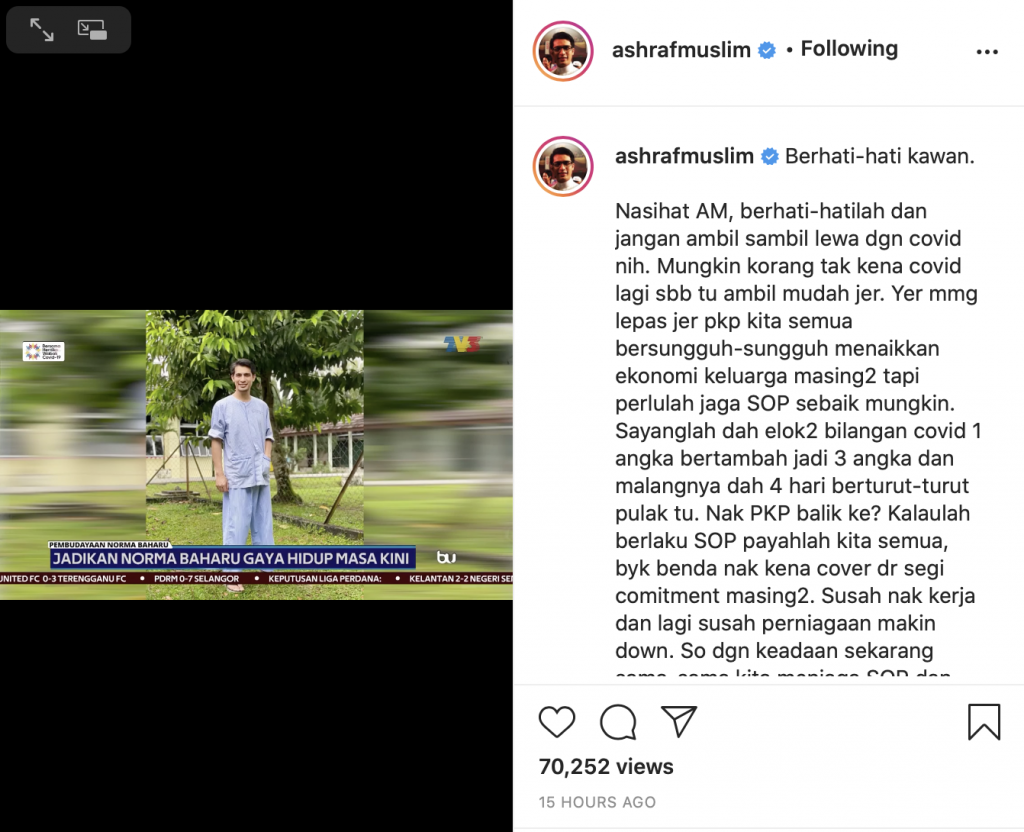View the 70,252 views count details
The height and width of the screenshot is (832, 1024).
tap(606, 766)
